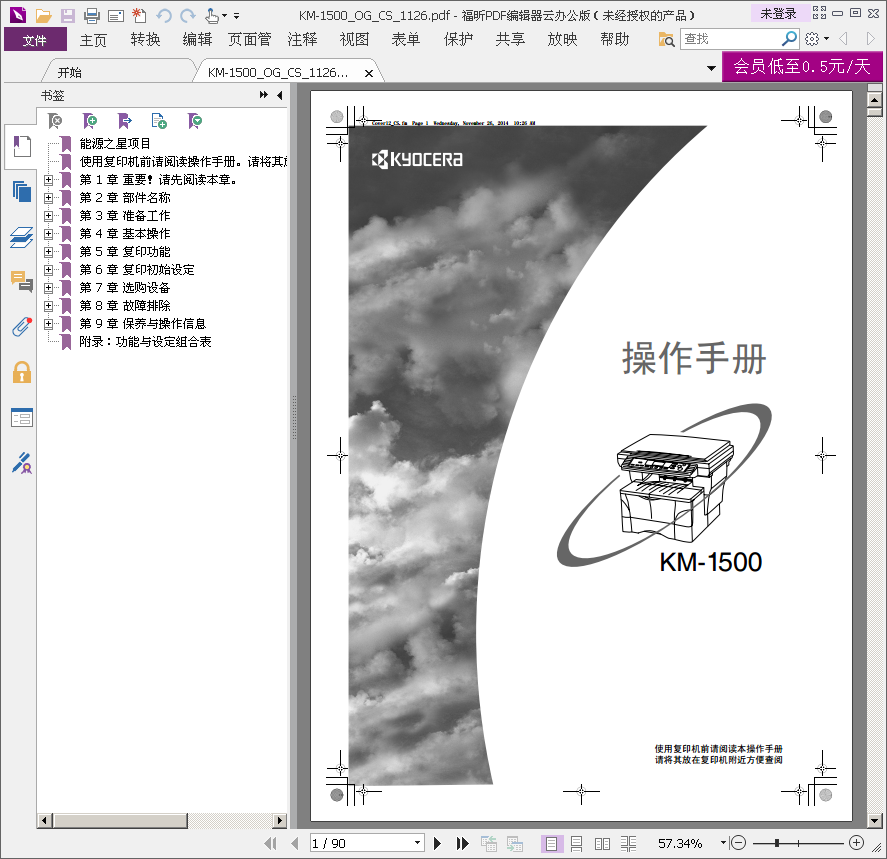Image resolution: width=887 pixels, height=859 pixels.
Task: Click the add new bookmark icon
Action: (x=89, y=120)
